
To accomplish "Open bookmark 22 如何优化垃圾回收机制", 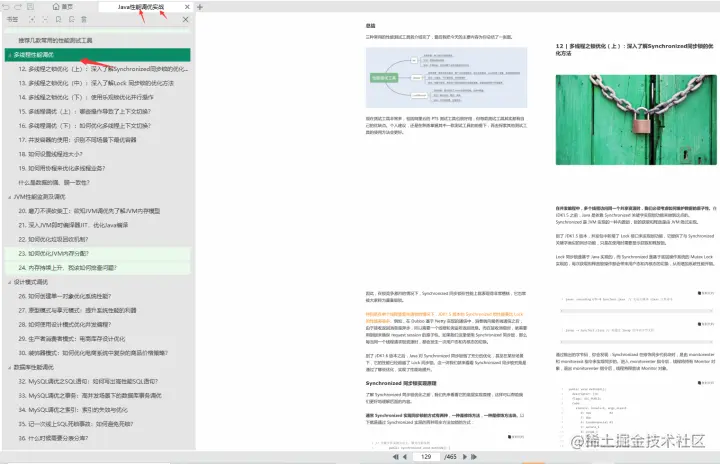I will [x=53, y=240].
